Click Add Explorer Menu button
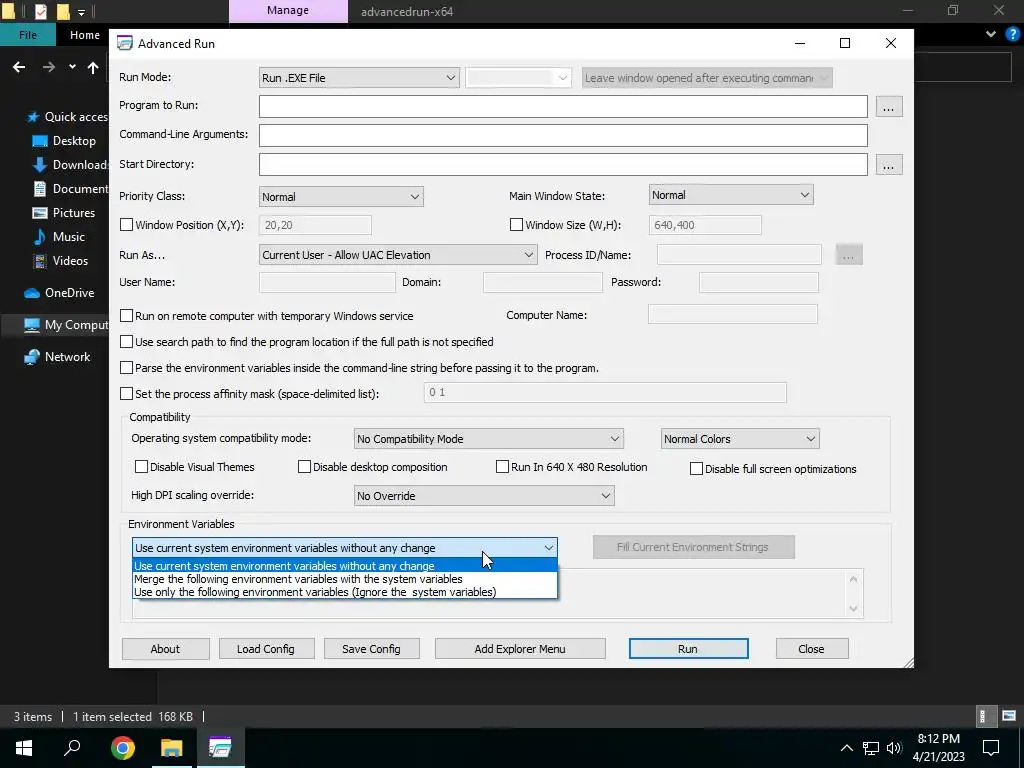 [520, 648]
